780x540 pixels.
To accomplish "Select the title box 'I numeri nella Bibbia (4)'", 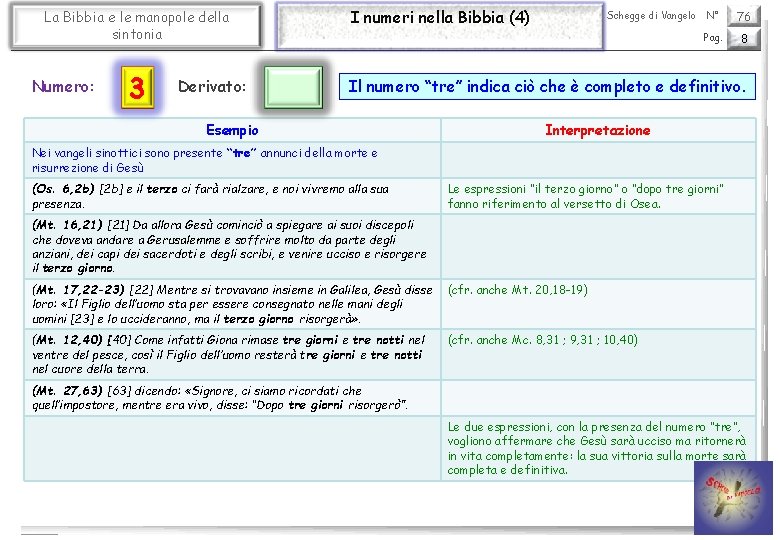I will coord(440,26).
